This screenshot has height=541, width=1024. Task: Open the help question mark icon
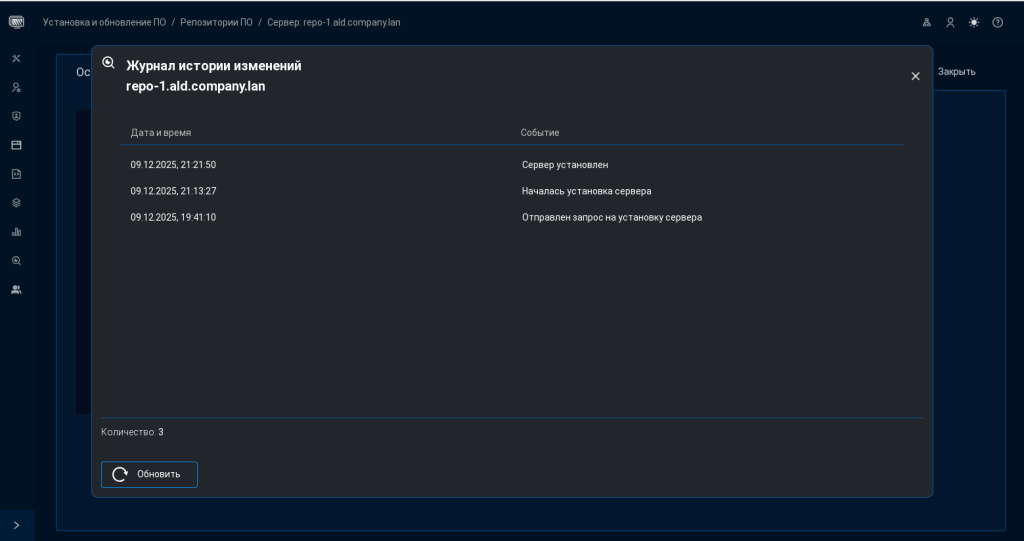998,22
